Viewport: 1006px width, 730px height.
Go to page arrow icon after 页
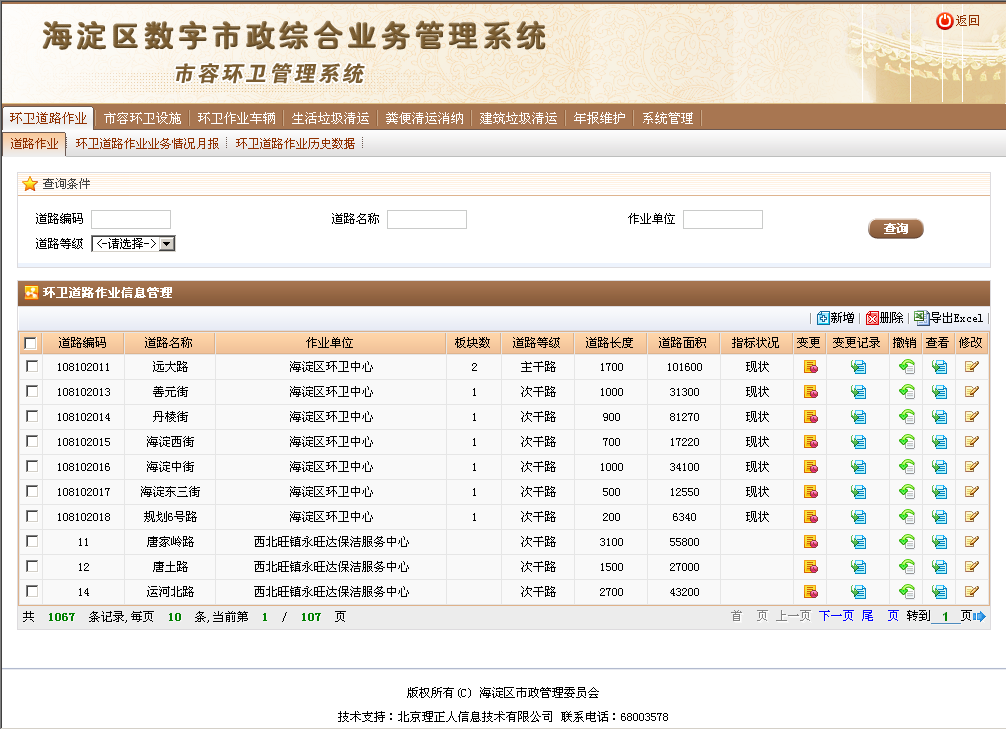tap(979, 616)
